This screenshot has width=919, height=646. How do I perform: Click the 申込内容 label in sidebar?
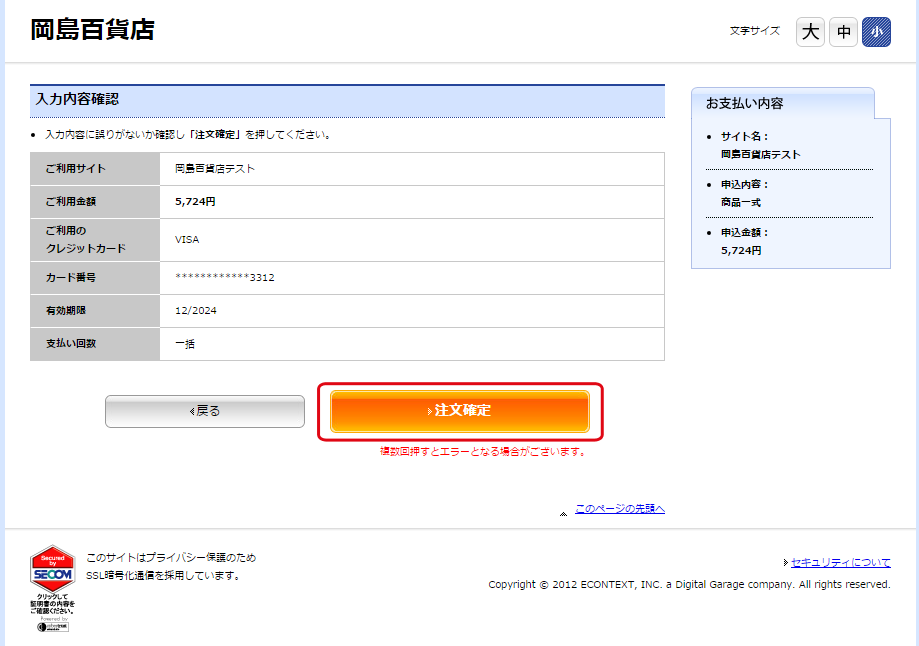pyautogui.click(x=744, y=185)
